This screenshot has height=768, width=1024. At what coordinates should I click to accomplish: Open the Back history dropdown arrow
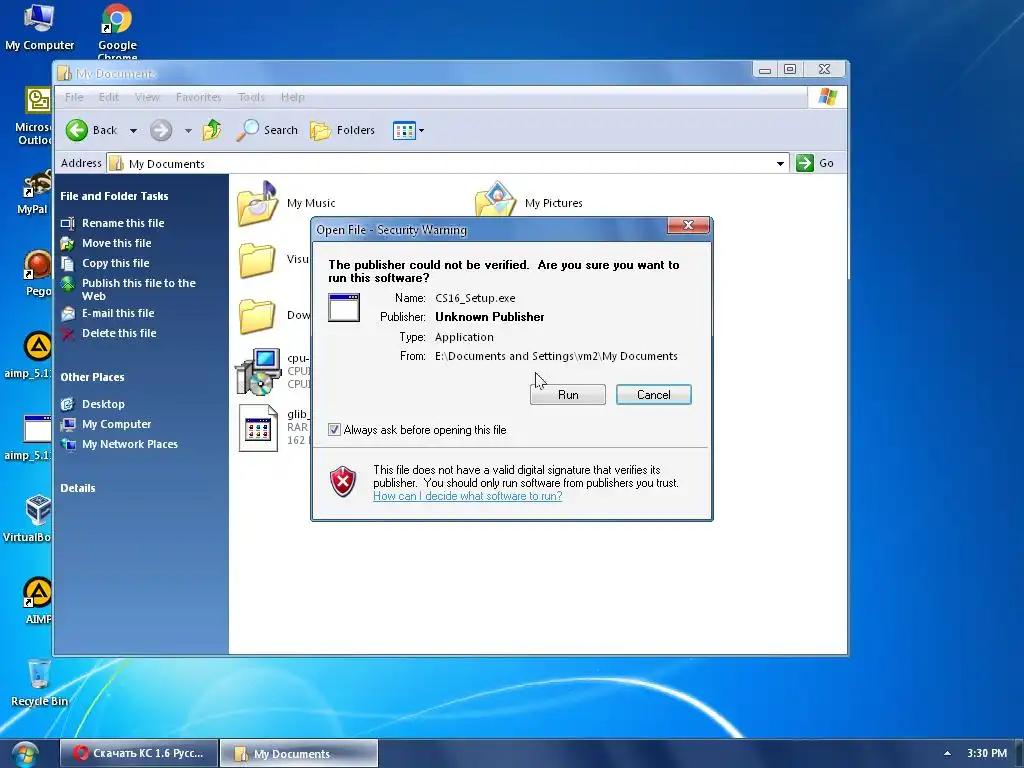coord(133,131)
